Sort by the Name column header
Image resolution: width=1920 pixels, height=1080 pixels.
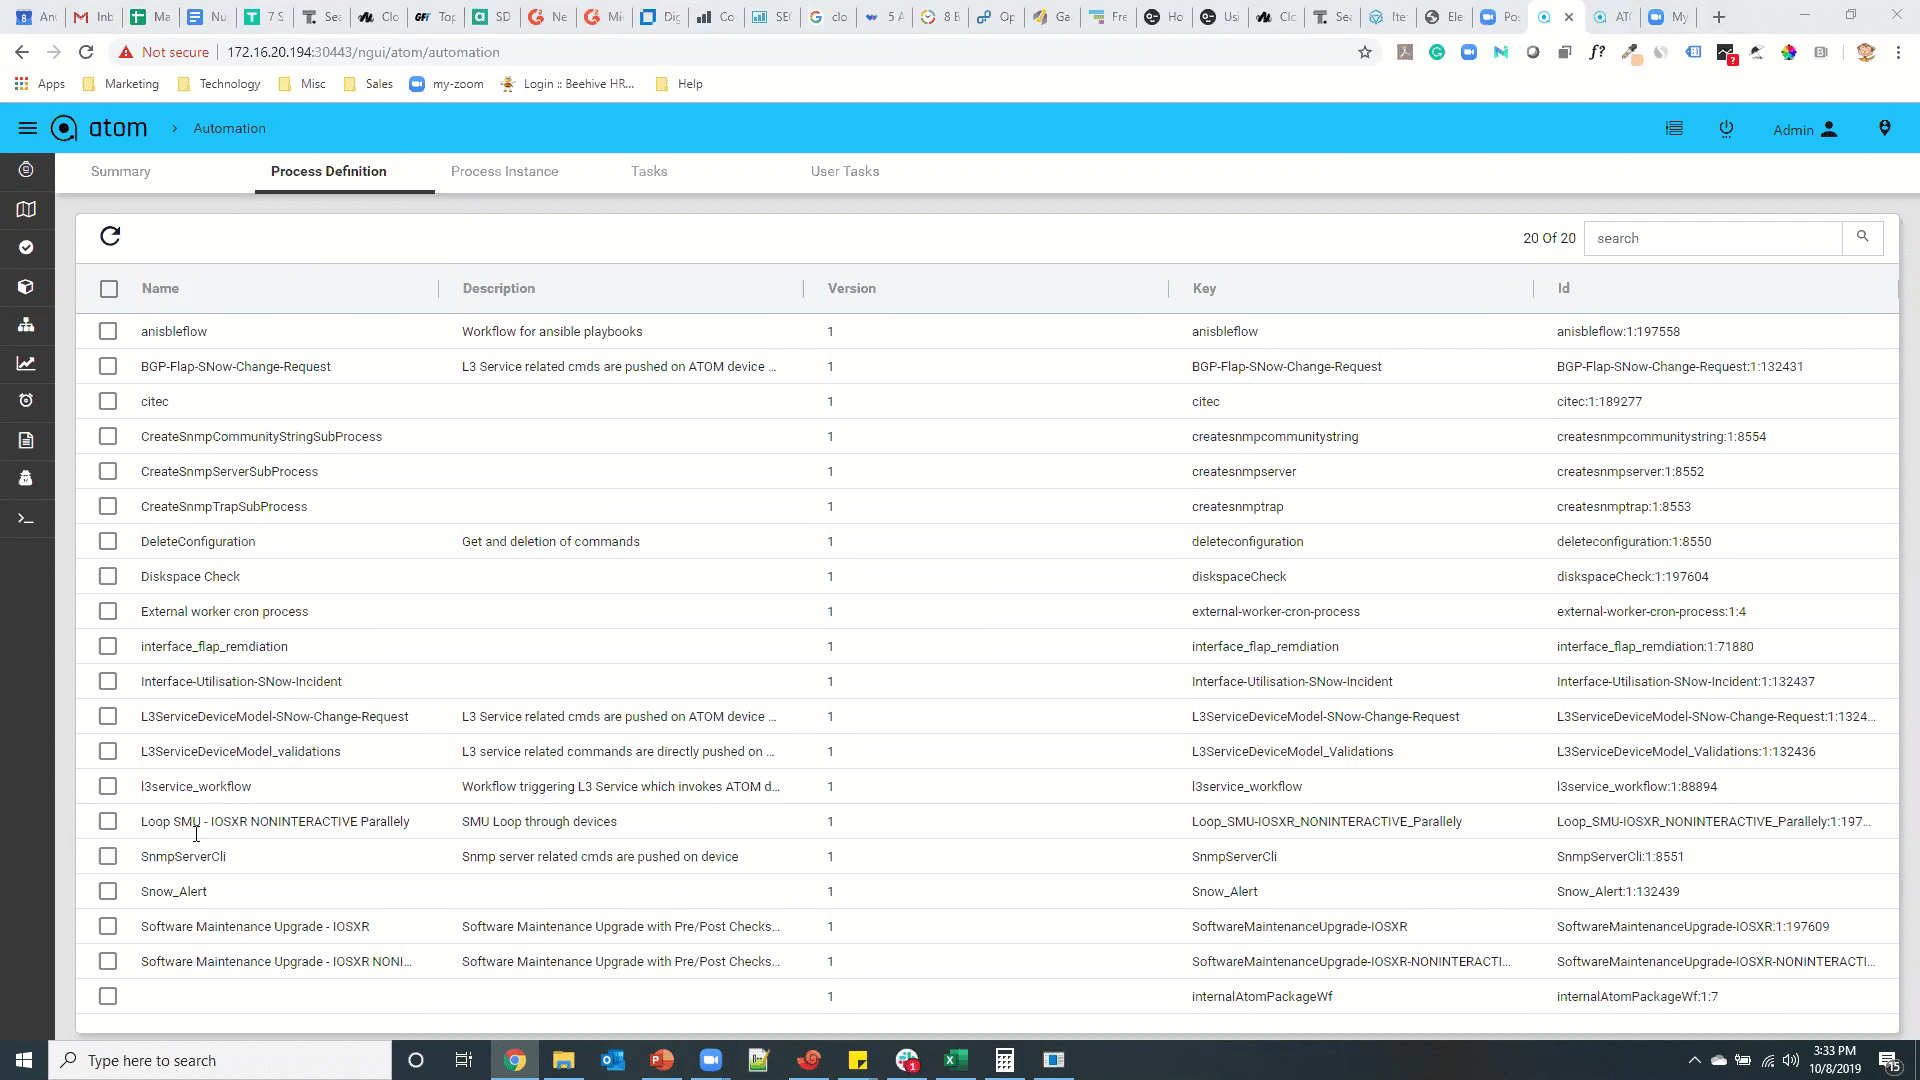coord(160,288)
